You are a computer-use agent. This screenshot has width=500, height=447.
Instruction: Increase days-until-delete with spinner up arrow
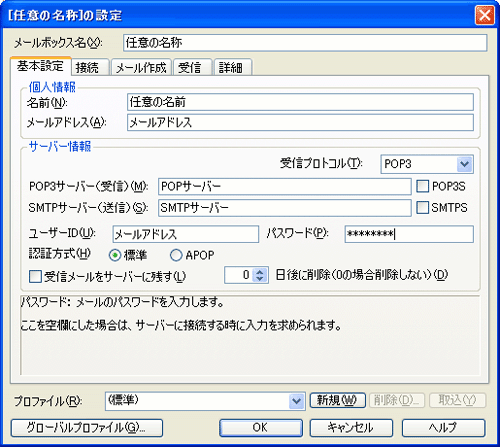click(260, 271)
